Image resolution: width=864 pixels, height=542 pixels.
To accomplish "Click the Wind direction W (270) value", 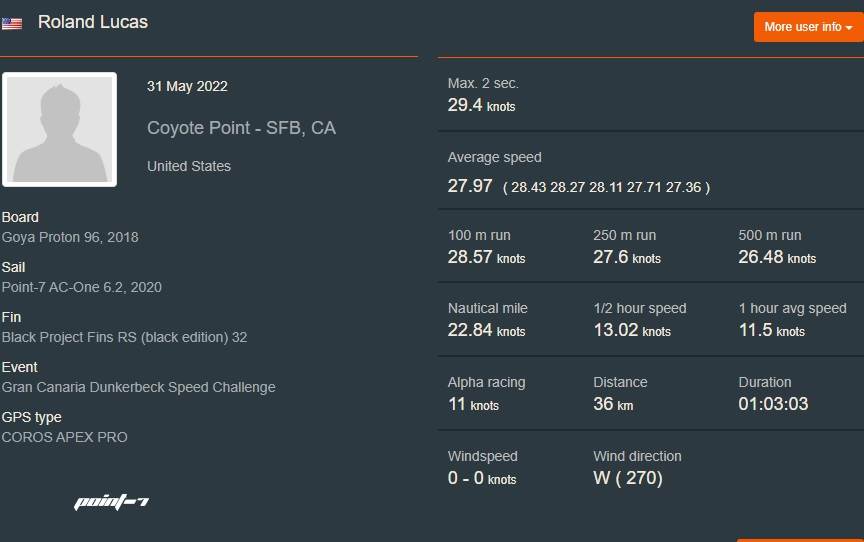I will pyautogui.click(x=628, y=478).
